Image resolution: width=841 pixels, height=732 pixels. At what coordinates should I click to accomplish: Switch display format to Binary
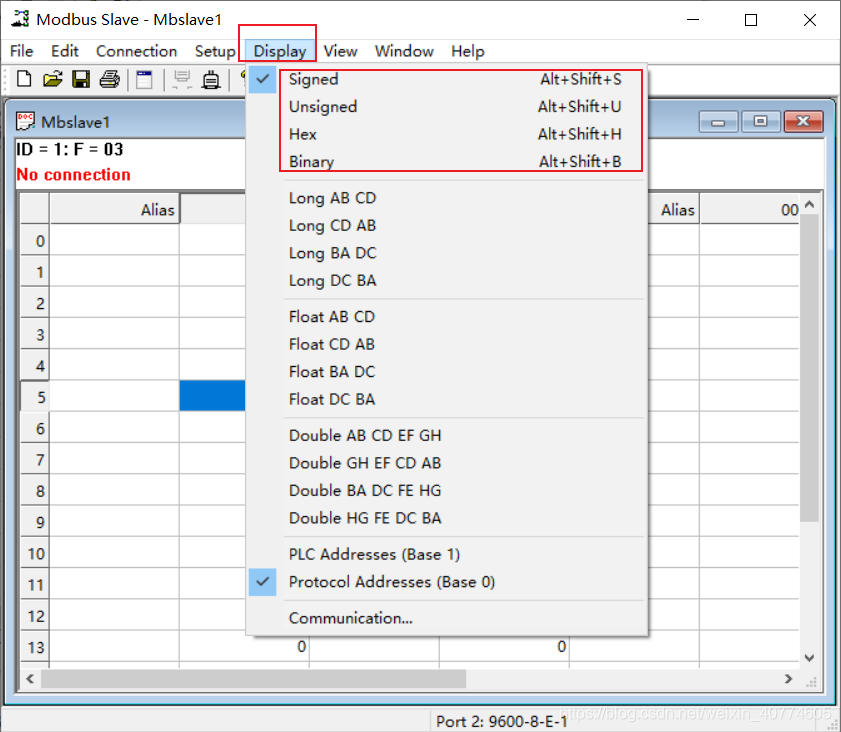pyautogui.click(x=447, y=161)
